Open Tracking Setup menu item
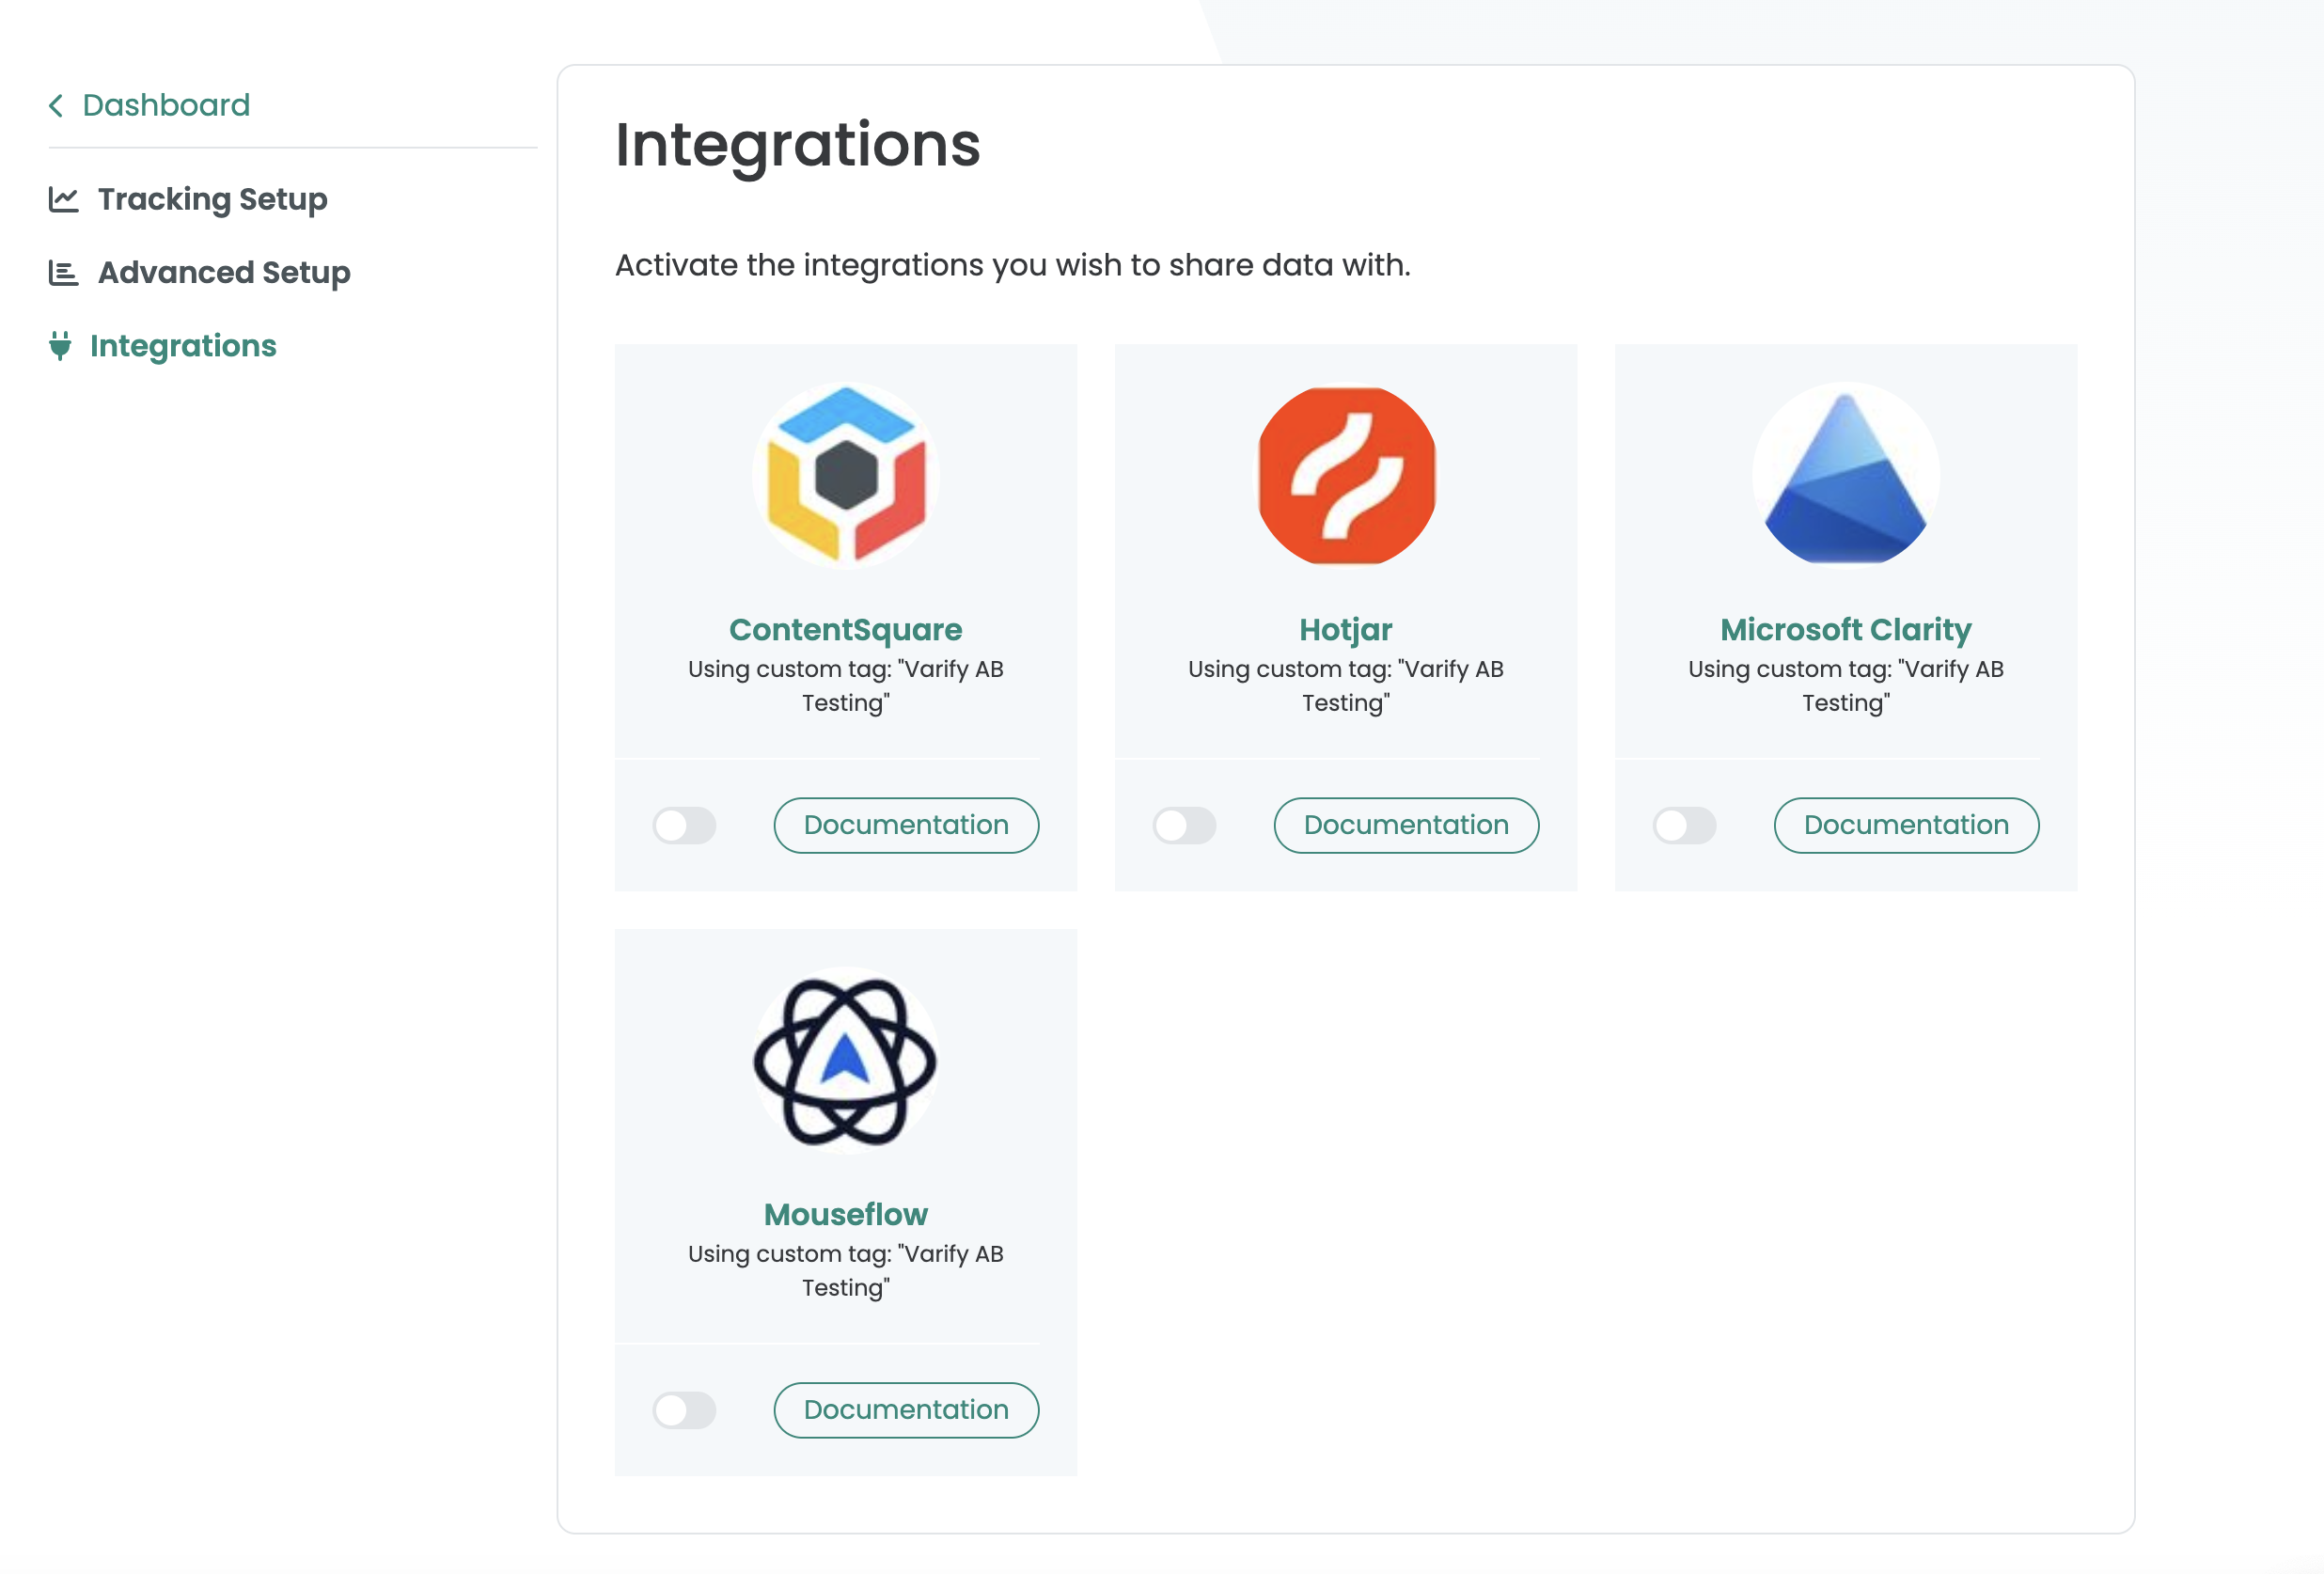 (x=212, y=199)
